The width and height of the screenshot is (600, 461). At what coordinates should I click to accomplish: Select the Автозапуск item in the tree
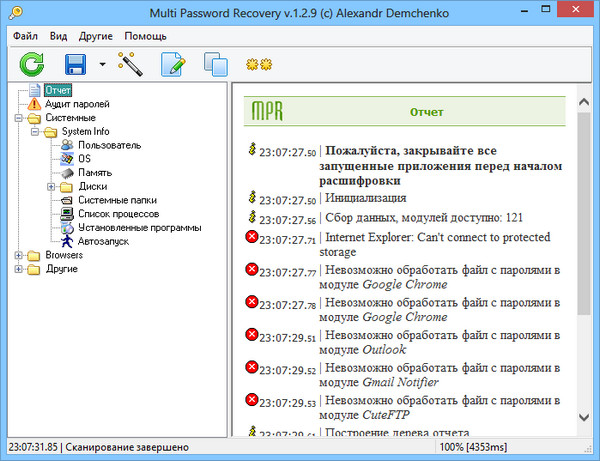103,241
